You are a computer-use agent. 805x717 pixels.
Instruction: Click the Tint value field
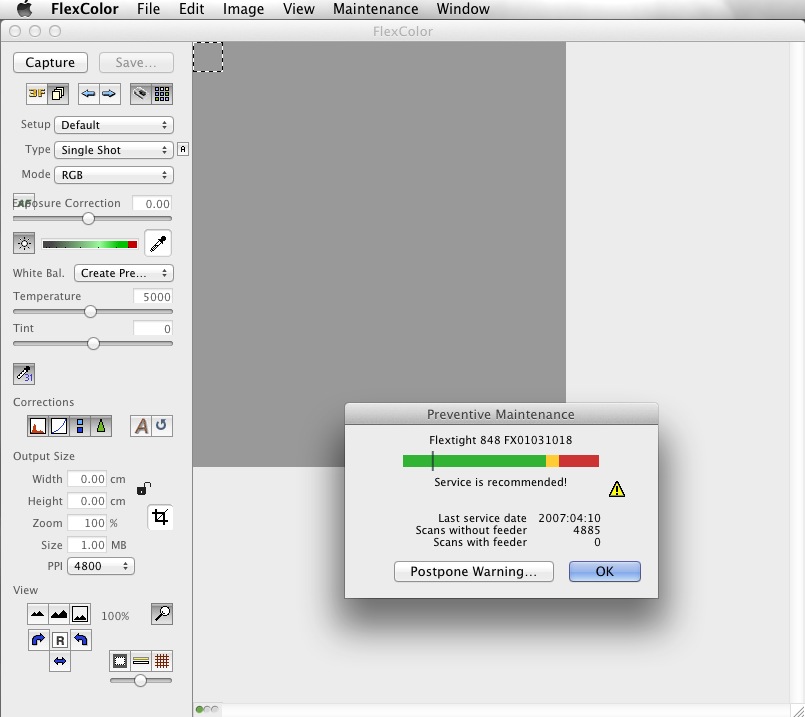pyautogui.click(x=152, y=328)
